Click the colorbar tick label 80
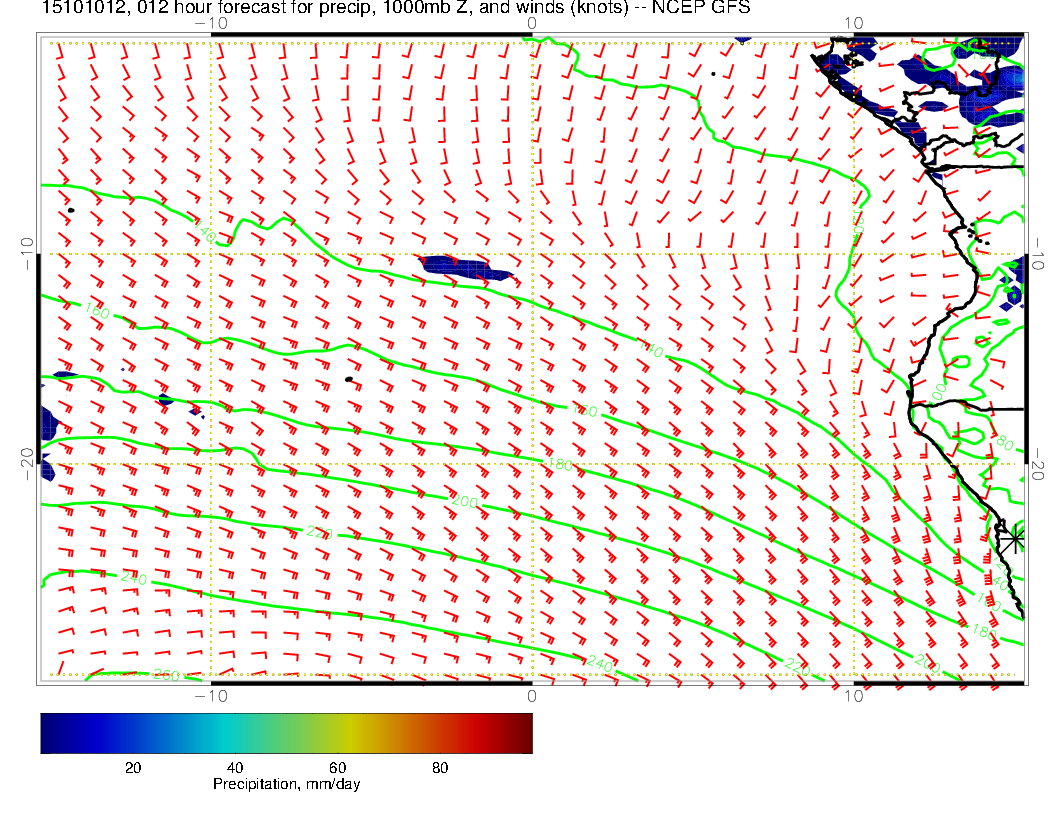This screenshot has height=816, width=1056. (x=439, y=768)
